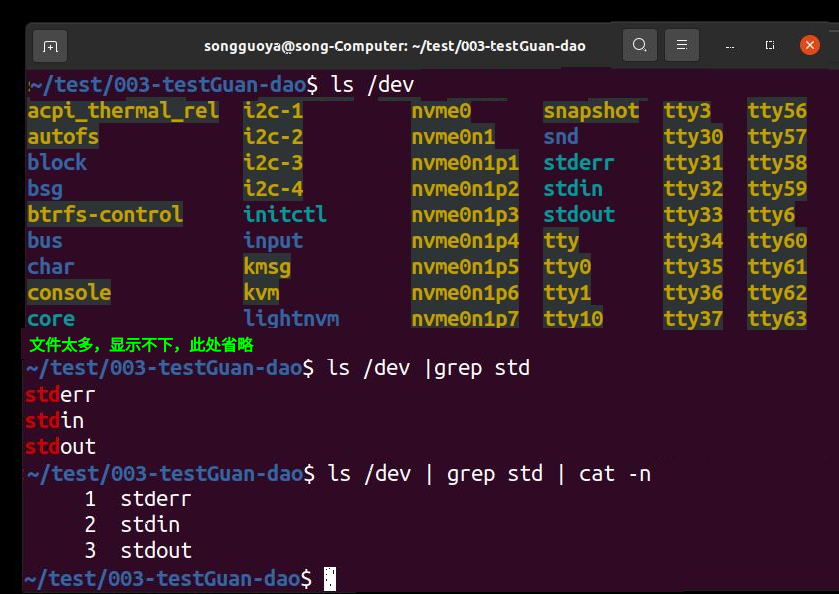Open the terminal search tool

(639, 45)
